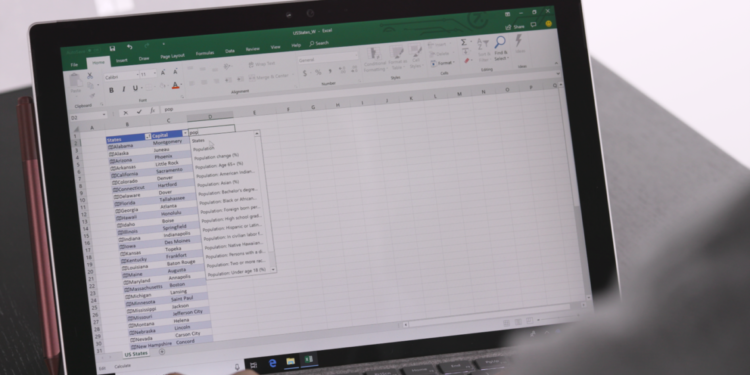Switch to the Review tab
The width and height of the screenshot is (750, 375).
coord(253,49)
